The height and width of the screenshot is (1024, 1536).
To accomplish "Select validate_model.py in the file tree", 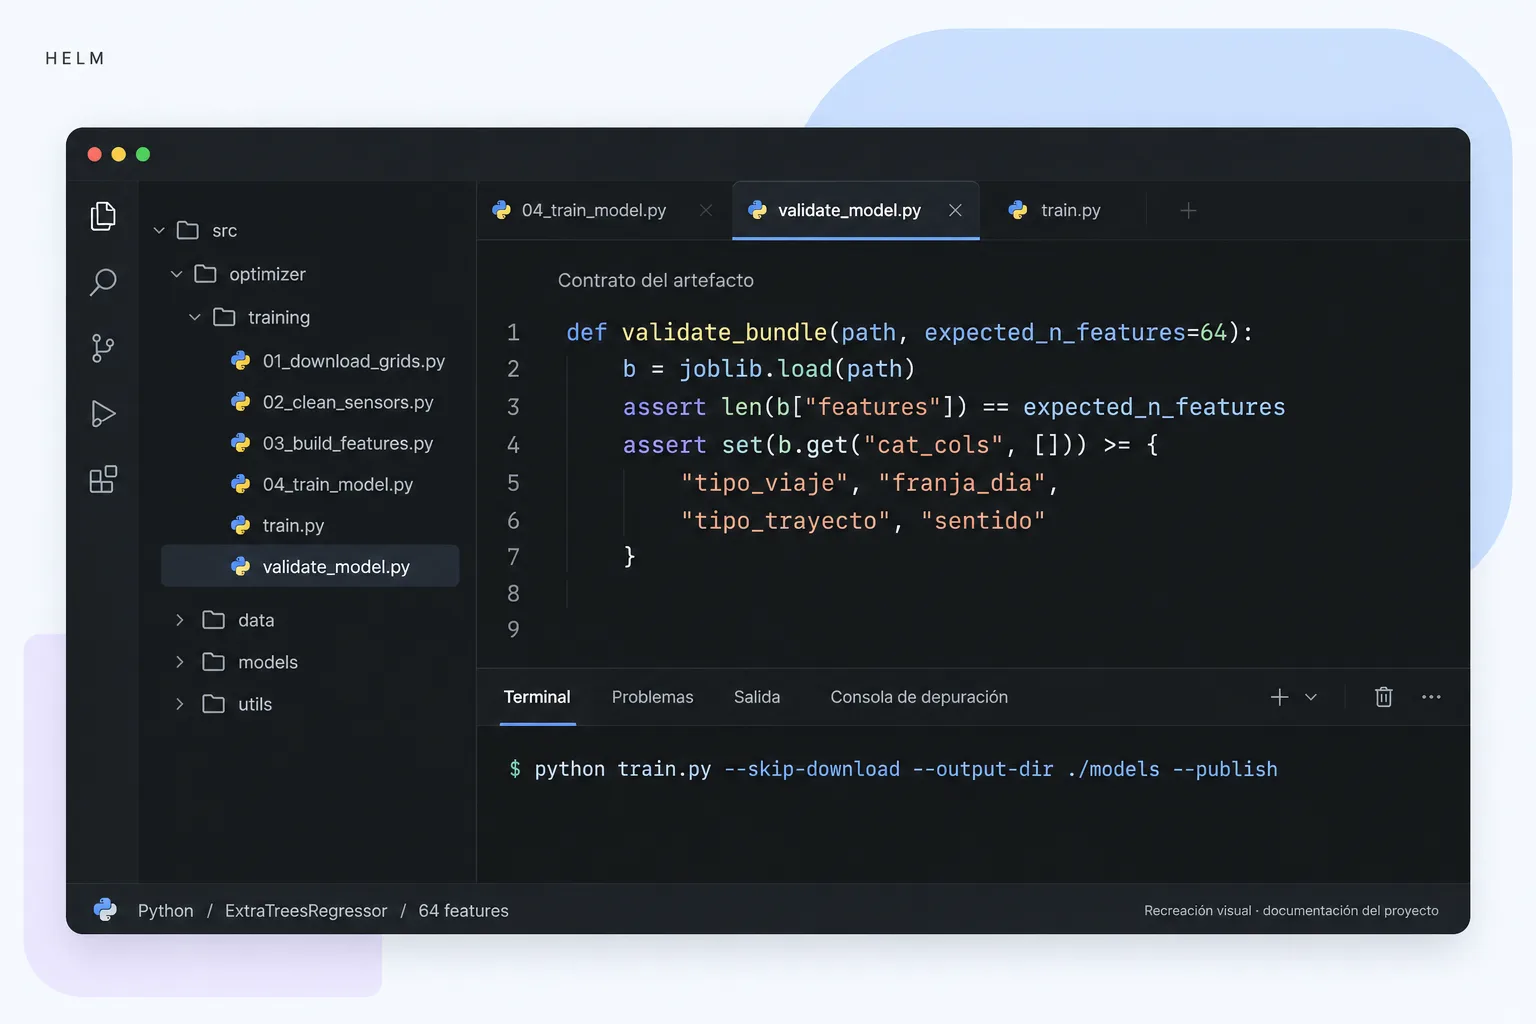I will (x=310, y=566).
